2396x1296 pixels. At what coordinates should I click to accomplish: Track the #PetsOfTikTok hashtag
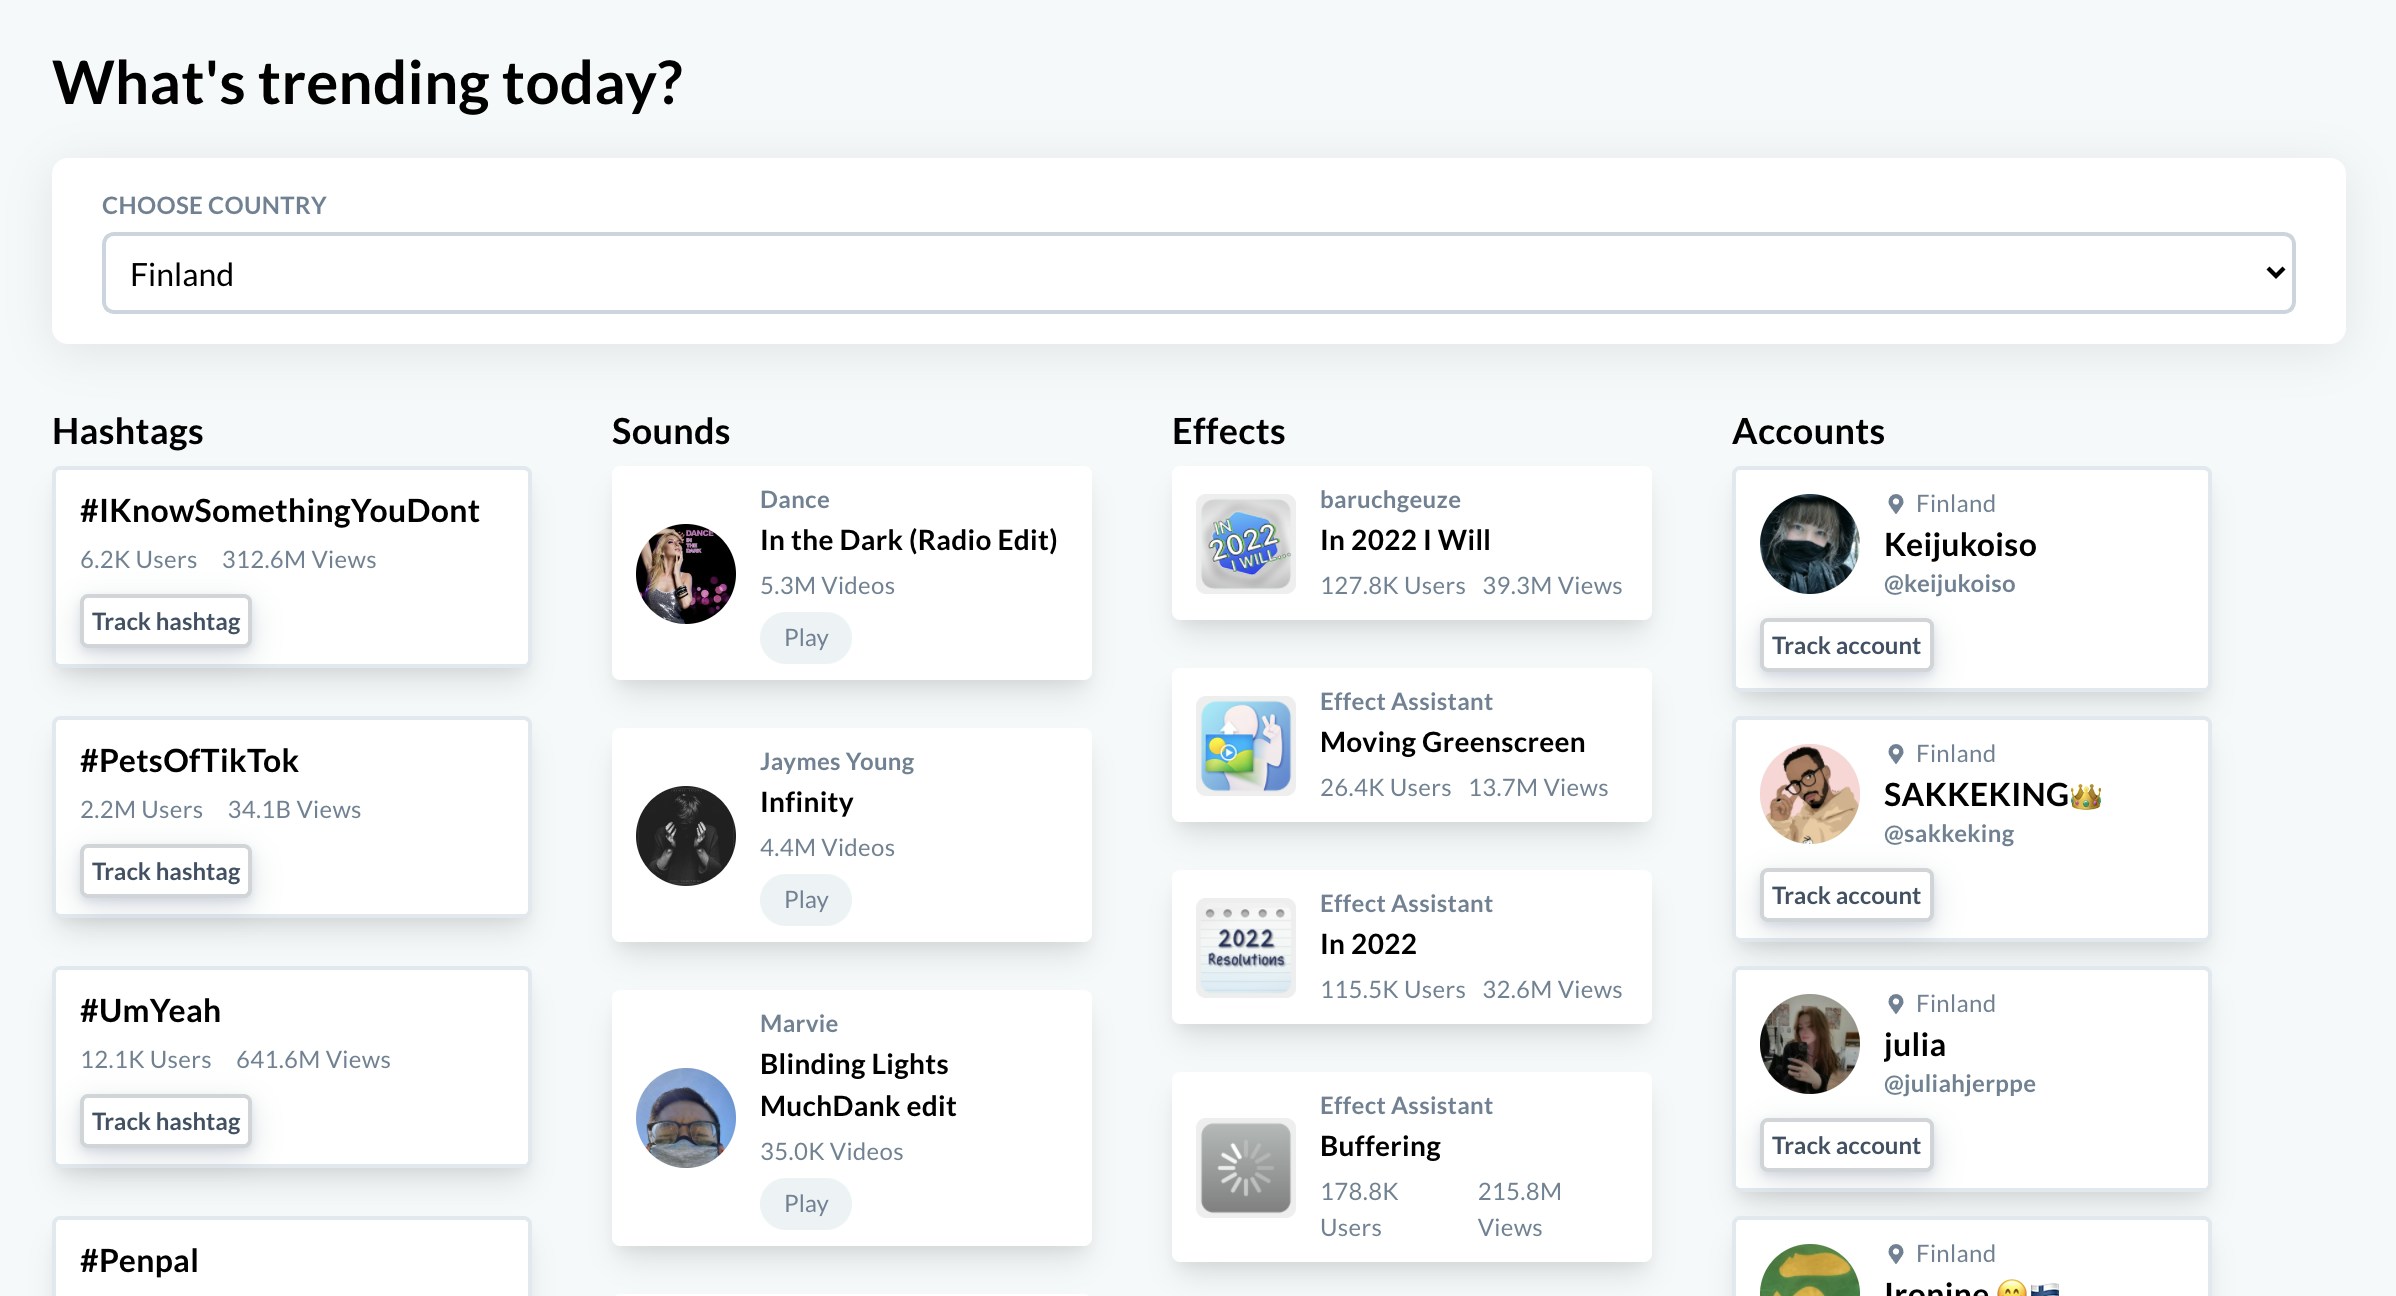[166, 872]
